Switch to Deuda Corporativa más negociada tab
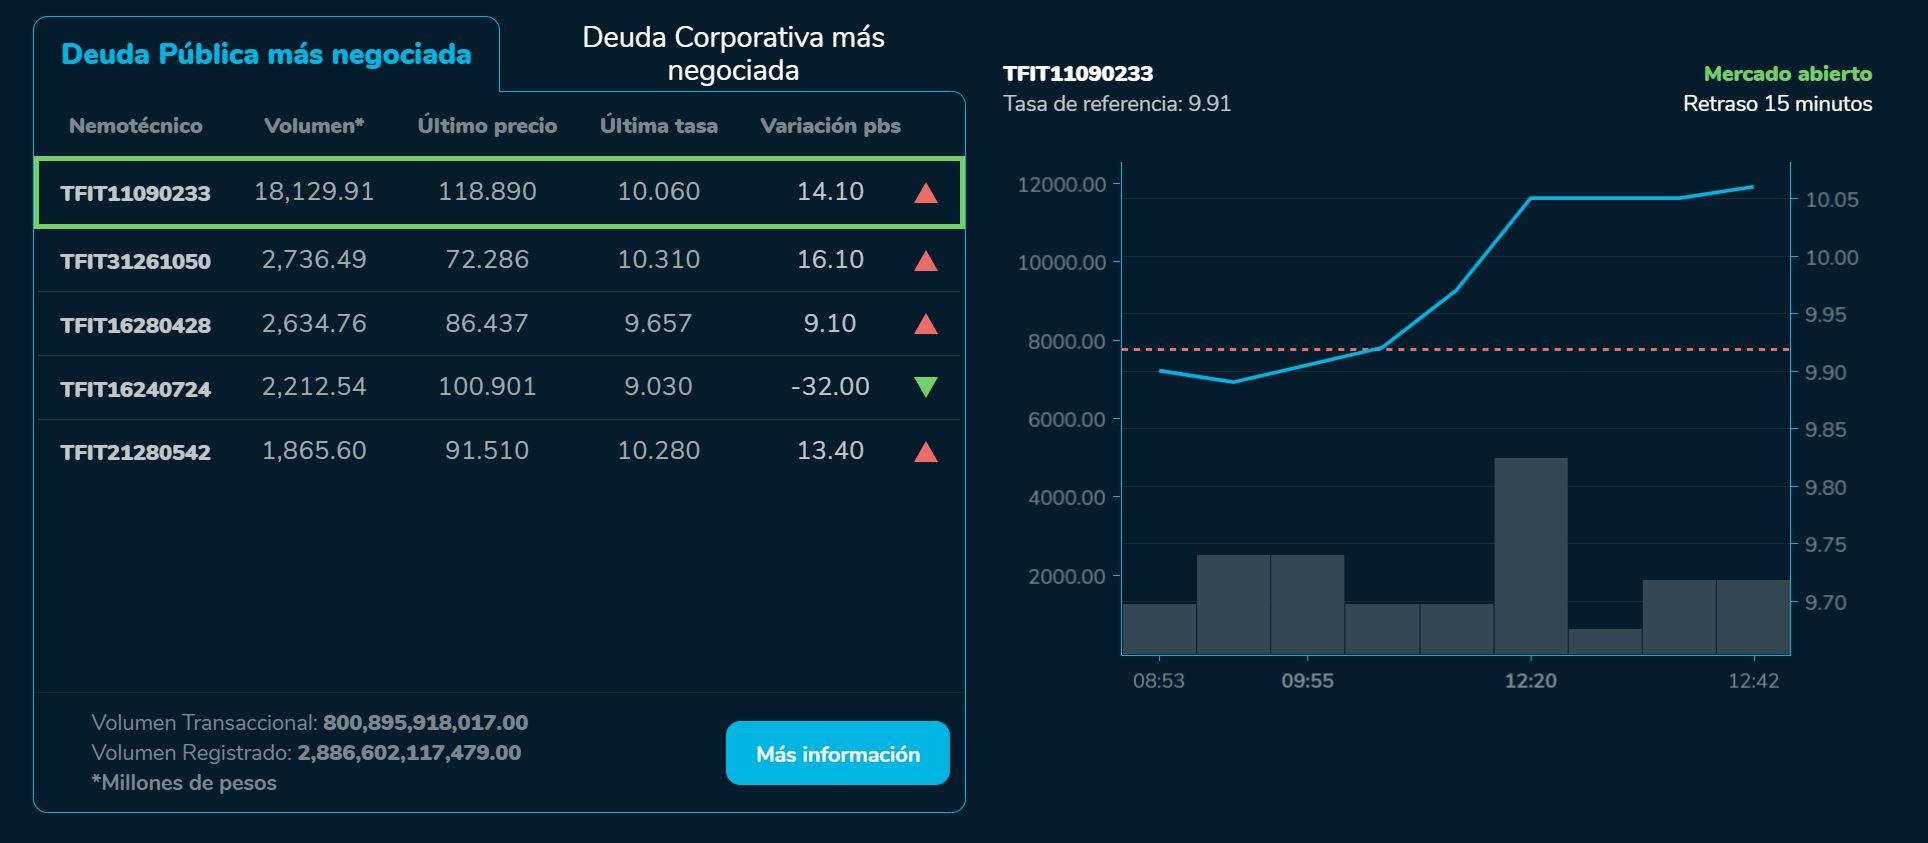This screenshot has width=1928, height=843. click(733, 54)
